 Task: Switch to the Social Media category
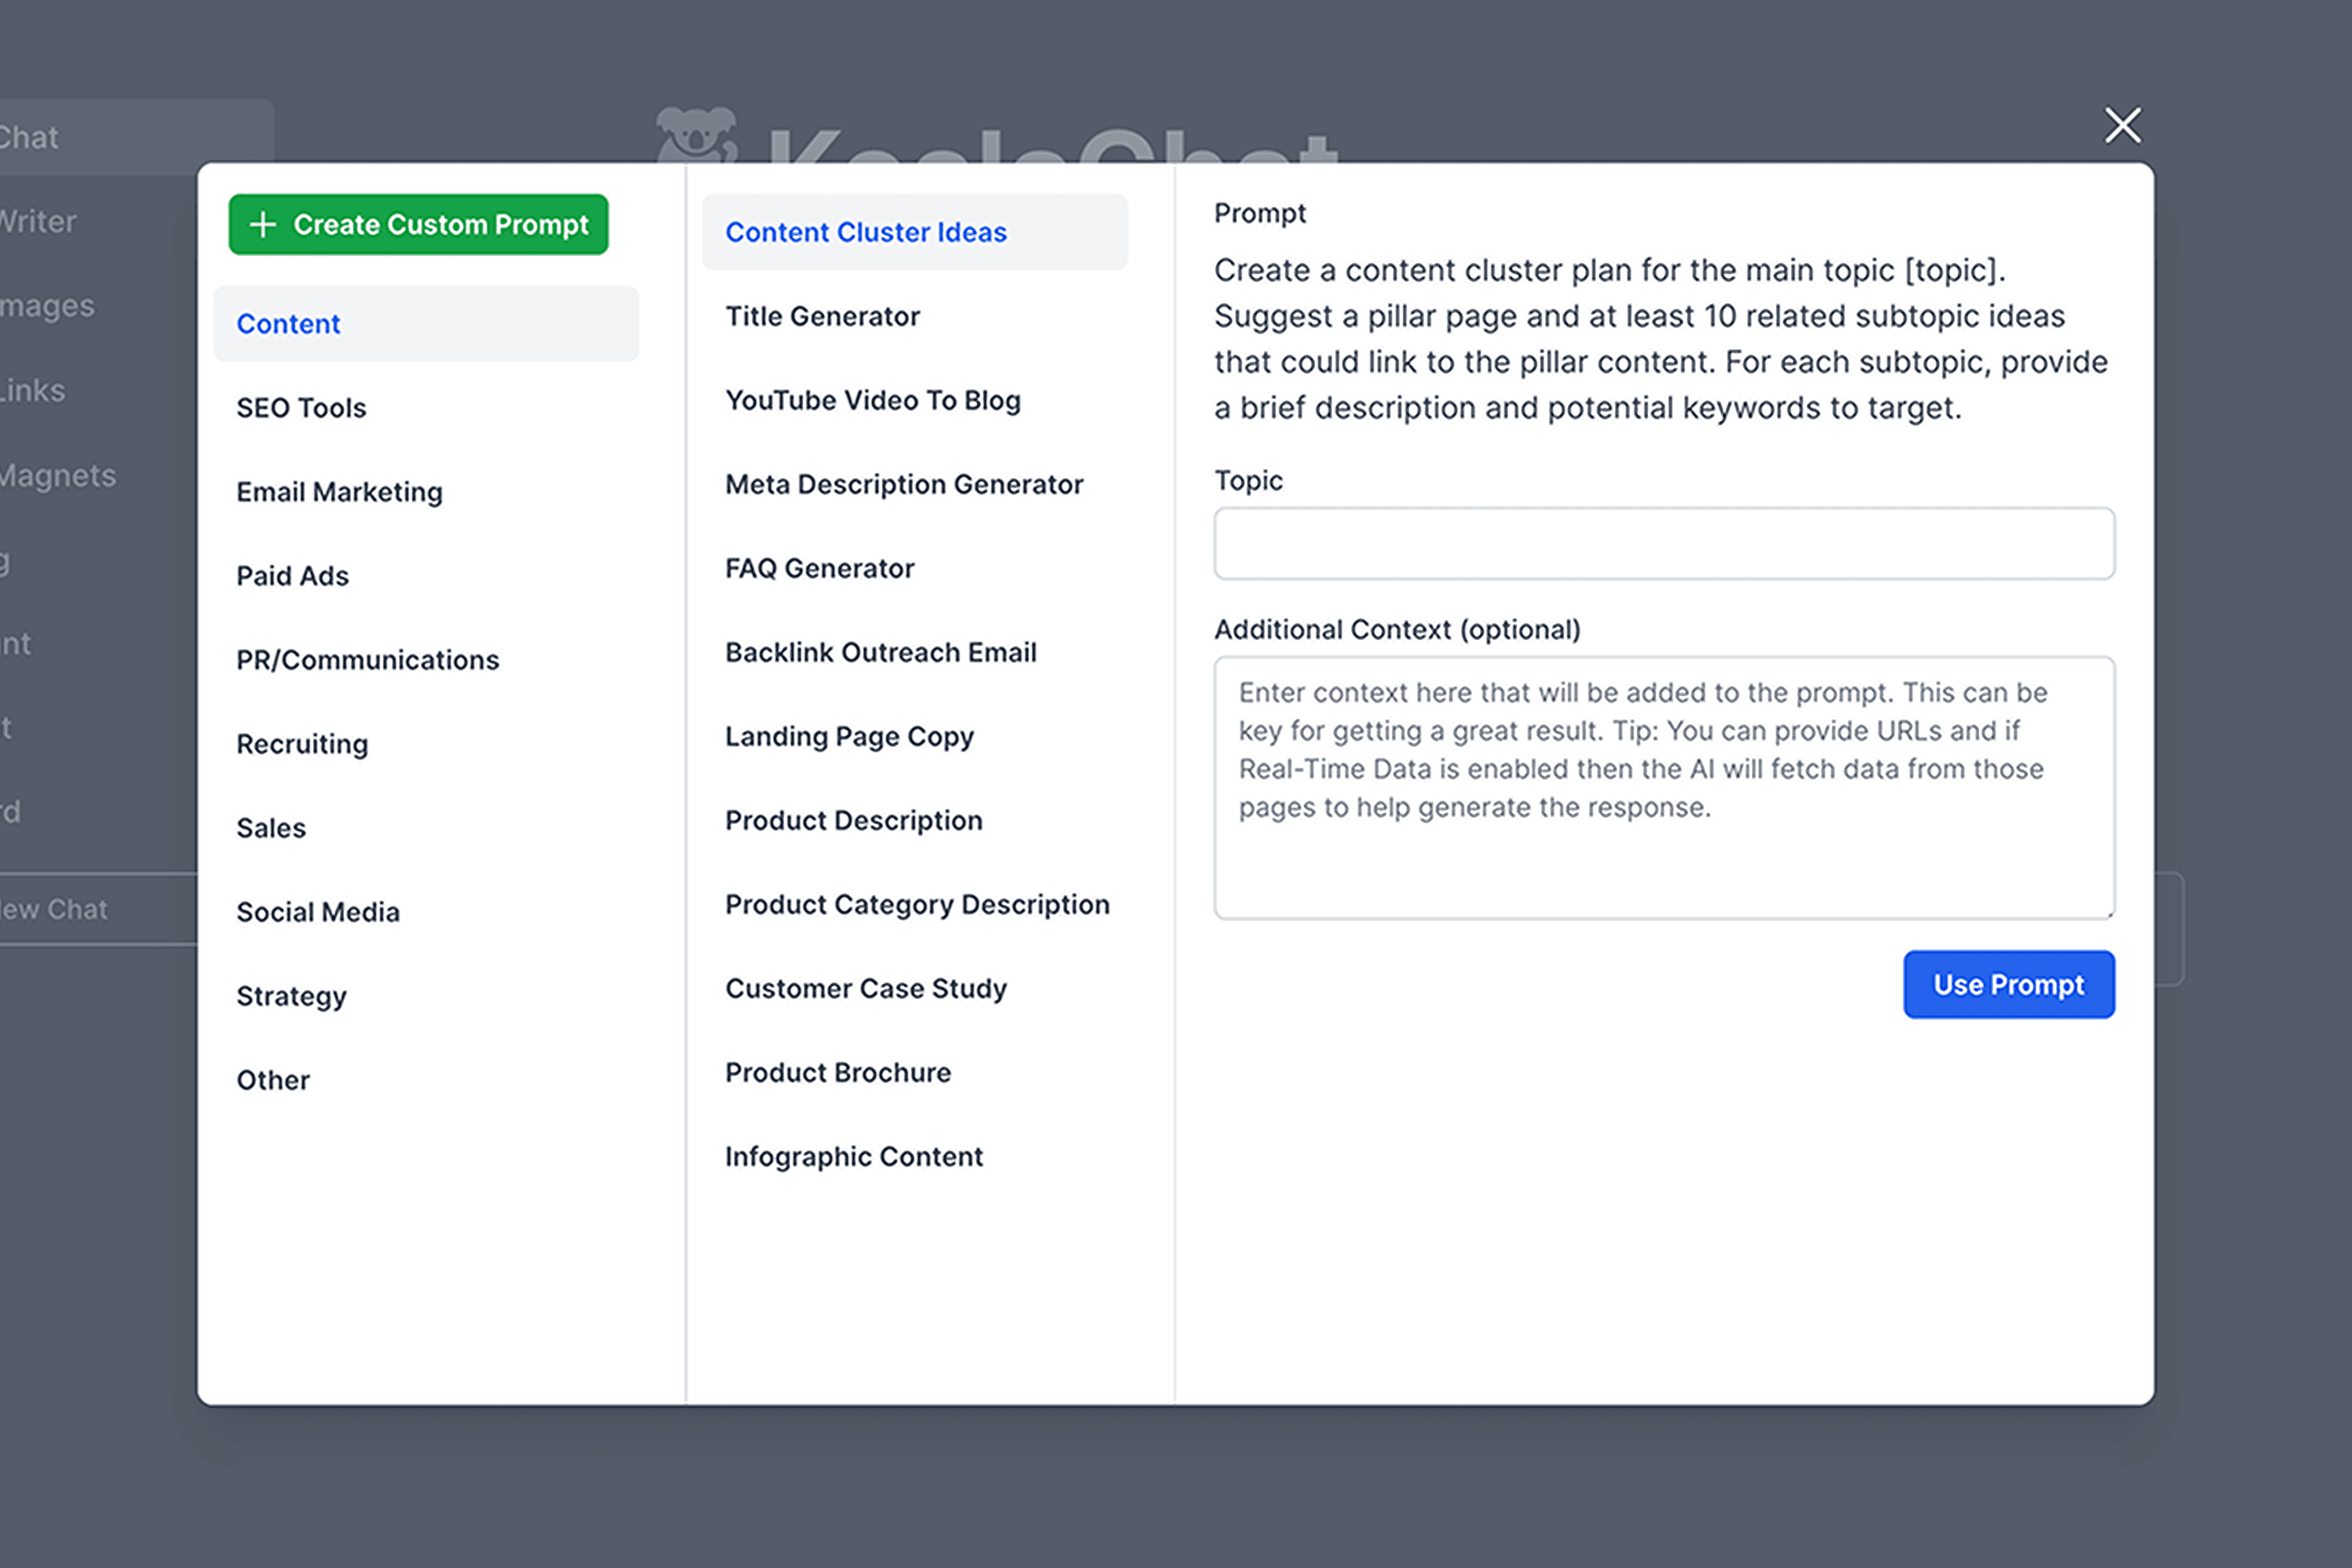[x=317, y=912]
